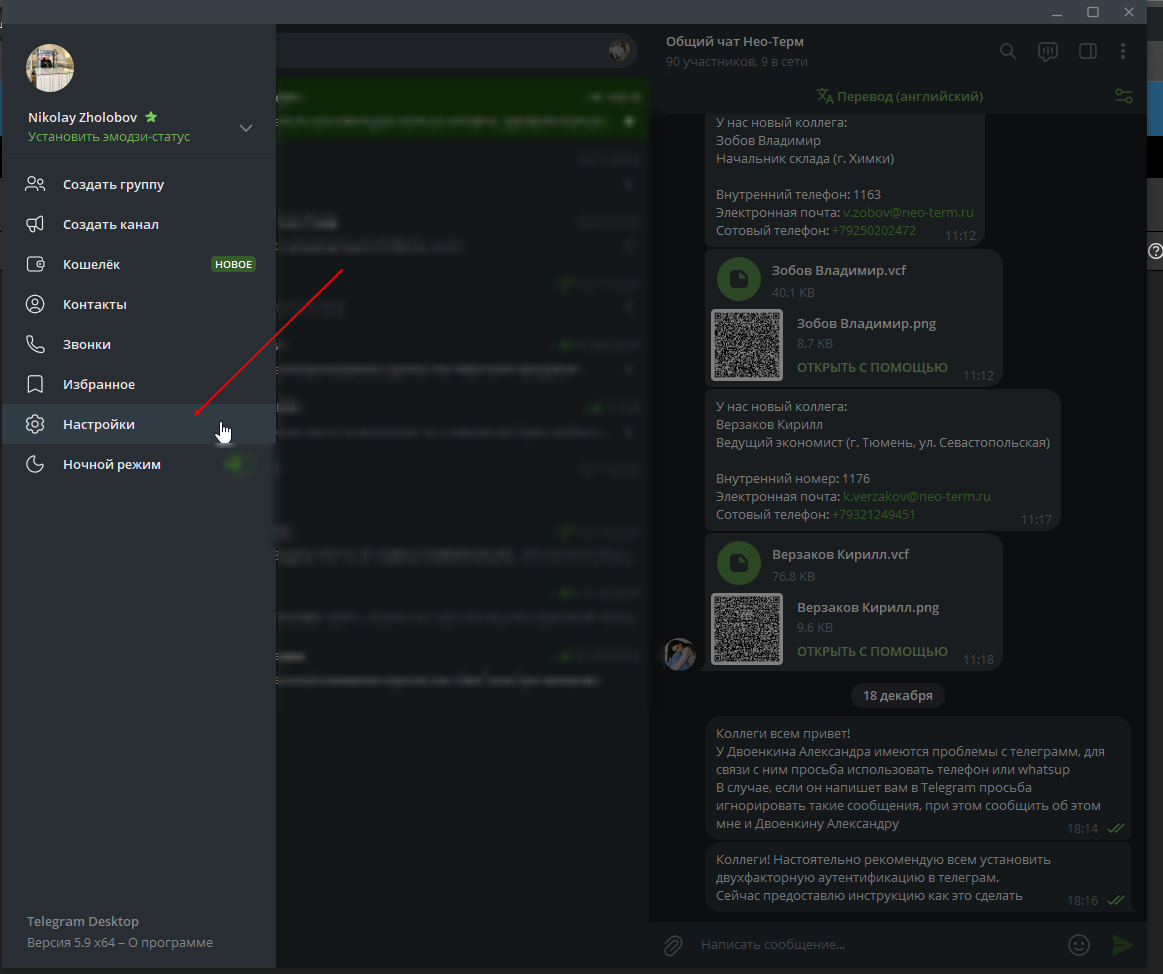The width and height of the screenshot is (1163, 974).
Task: Open the Верзаков Кирилл.png QR code thumbnail
Action: [x=747, y=629]
